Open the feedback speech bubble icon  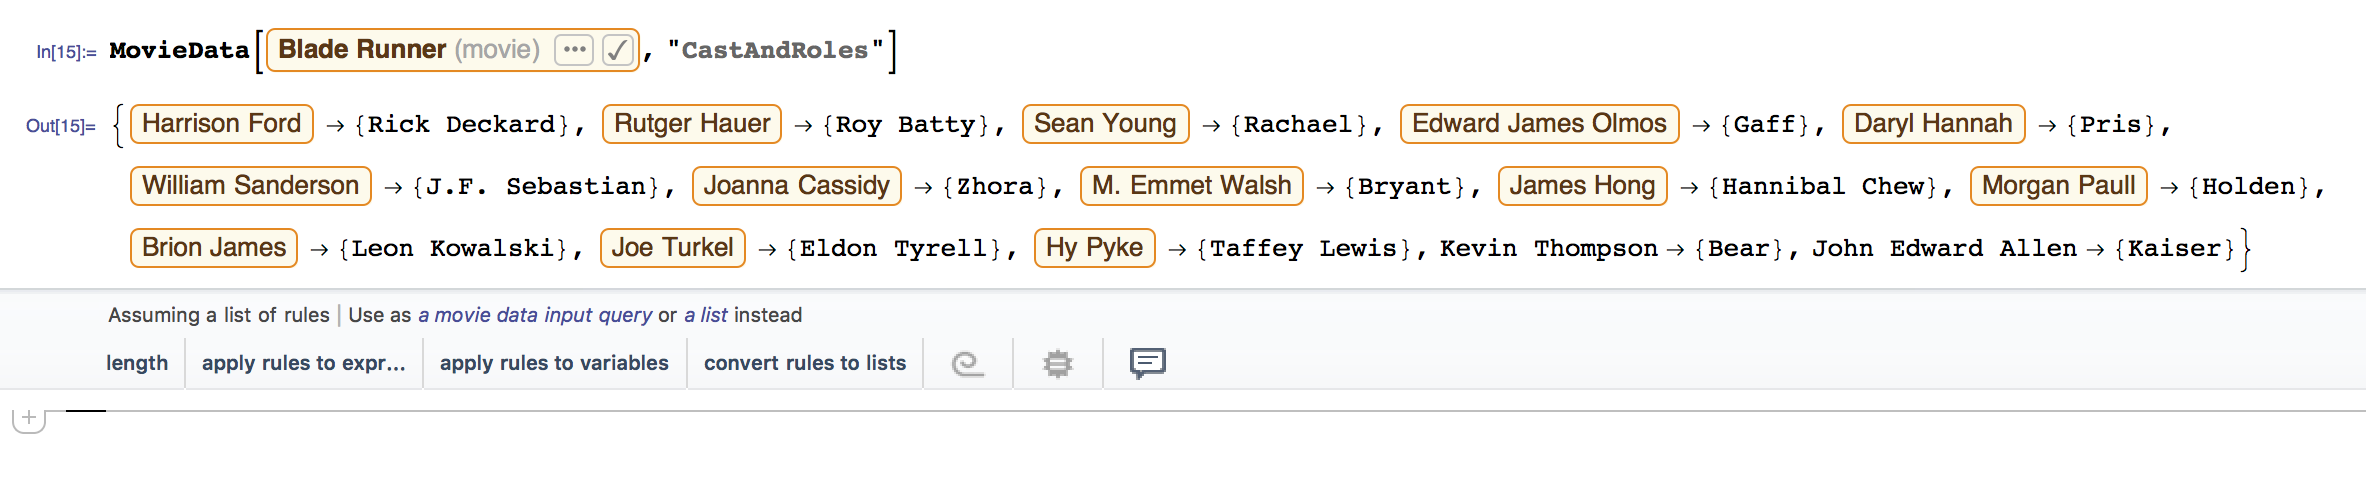[x=1148, y=363]
